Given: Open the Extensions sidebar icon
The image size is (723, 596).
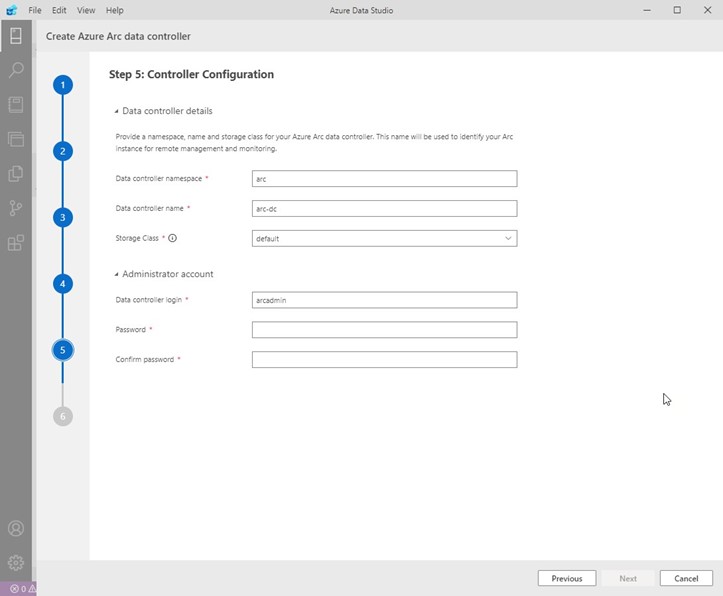Looking at the screenshot, I should [x=16, y=242].
